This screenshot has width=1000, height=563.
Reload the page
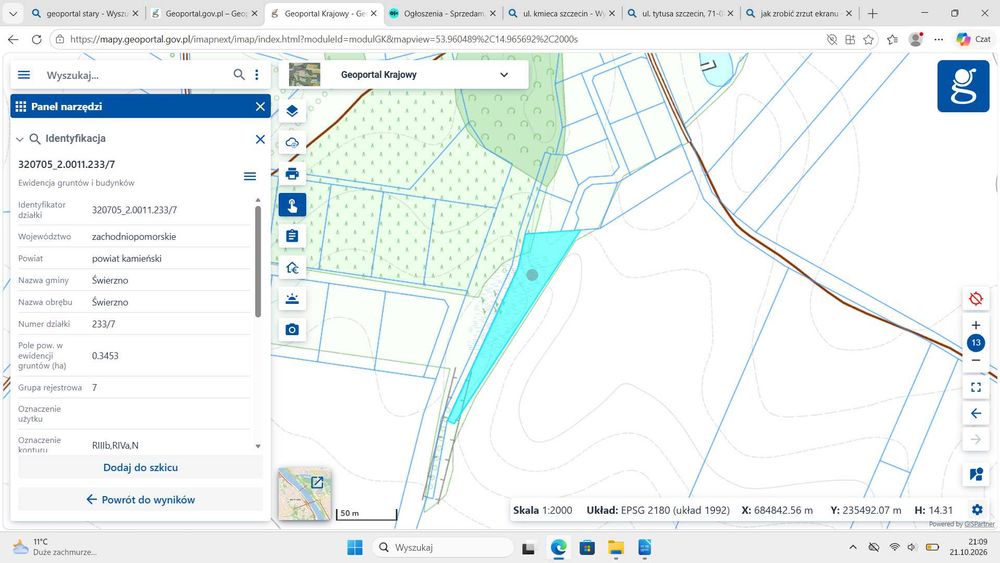(36, 40)
